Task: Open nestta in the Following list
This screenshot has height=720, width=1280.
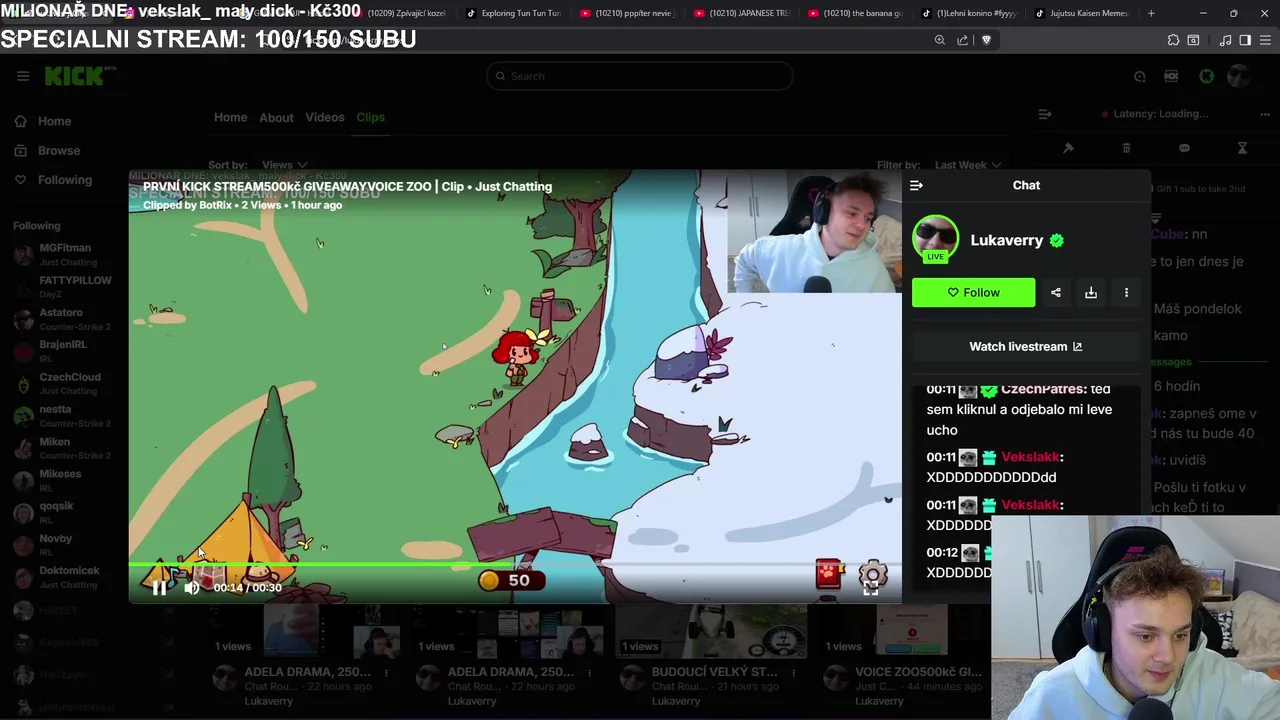Action: (66, 415)
